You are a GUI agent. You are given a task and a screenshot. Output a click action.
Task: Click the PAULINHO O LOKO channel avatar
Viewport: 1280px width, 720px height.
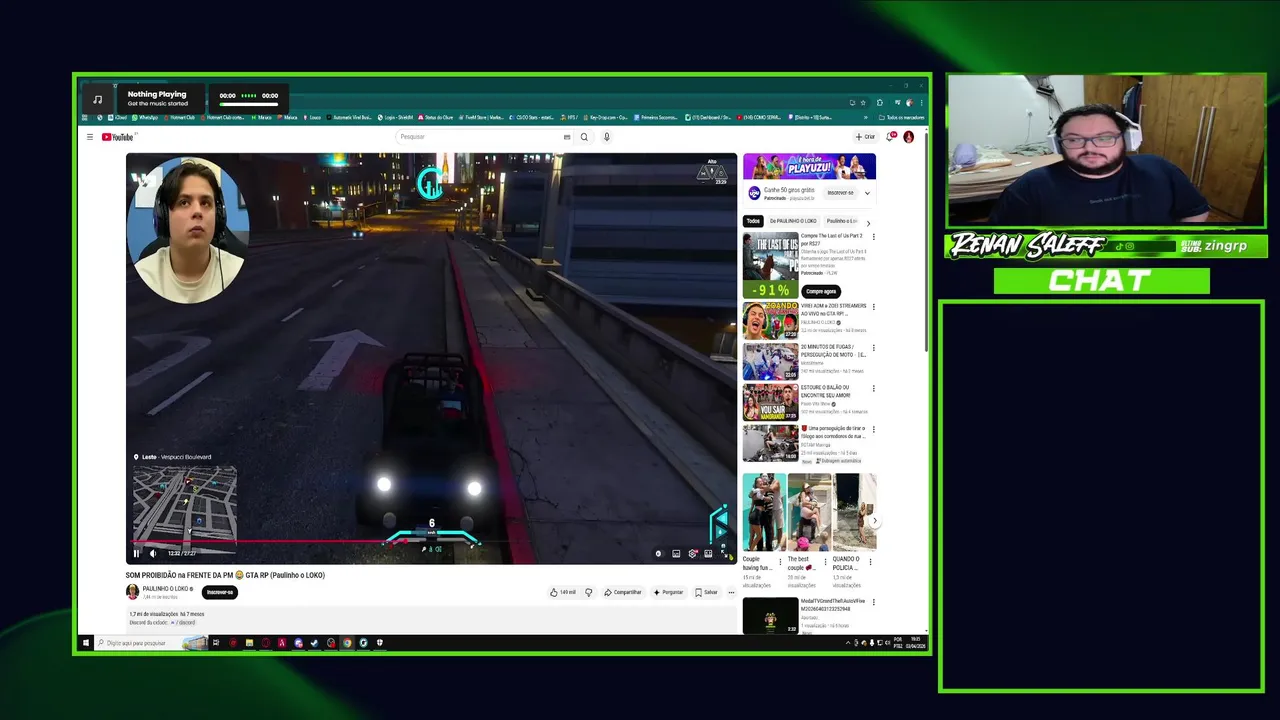tap(132, 592)
